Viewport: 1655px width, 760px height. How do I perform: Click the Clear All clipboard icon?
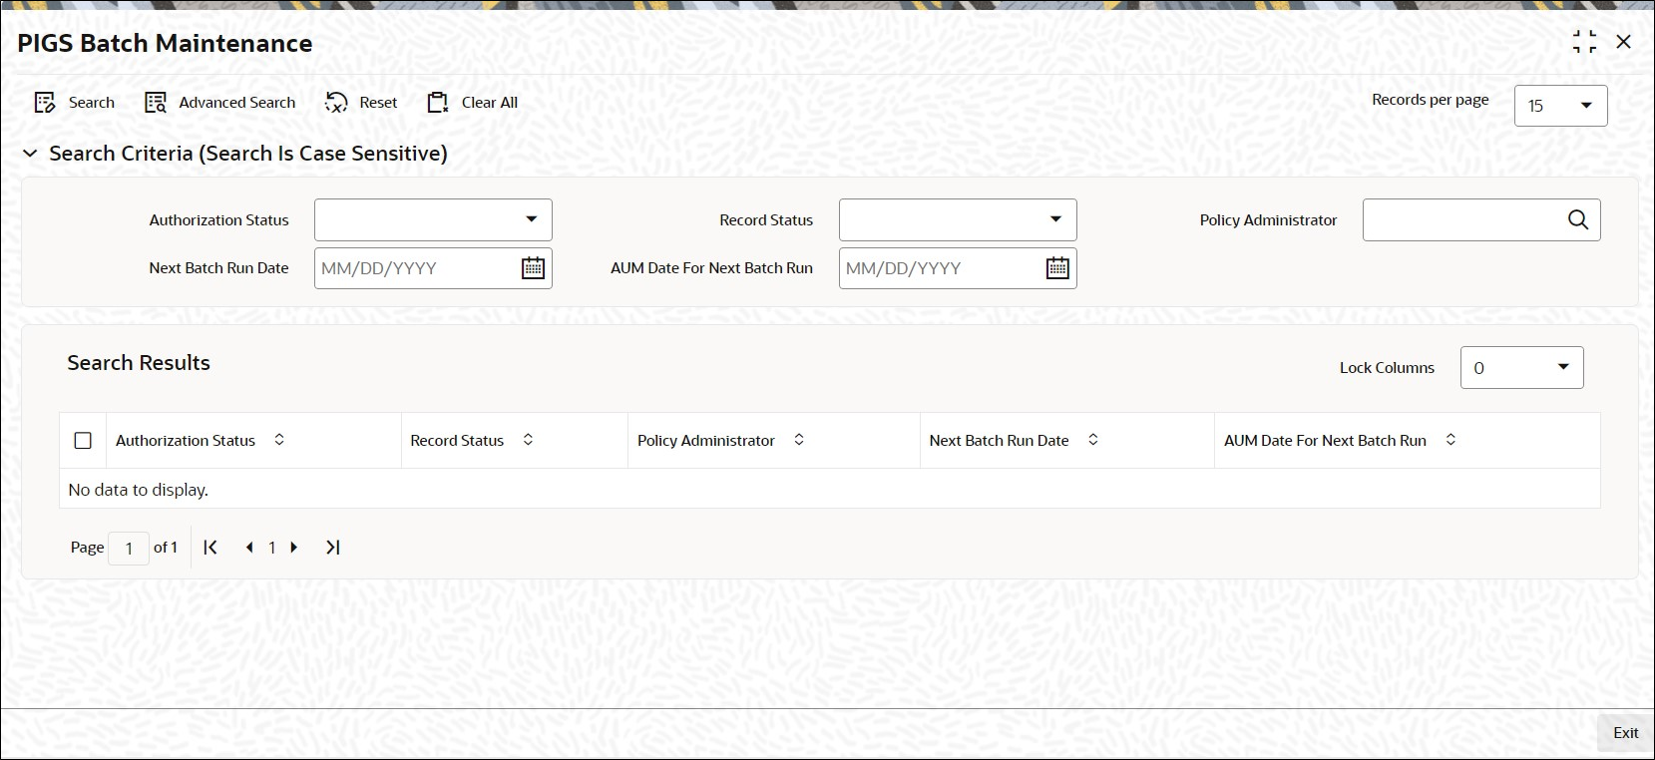(438, 102)
